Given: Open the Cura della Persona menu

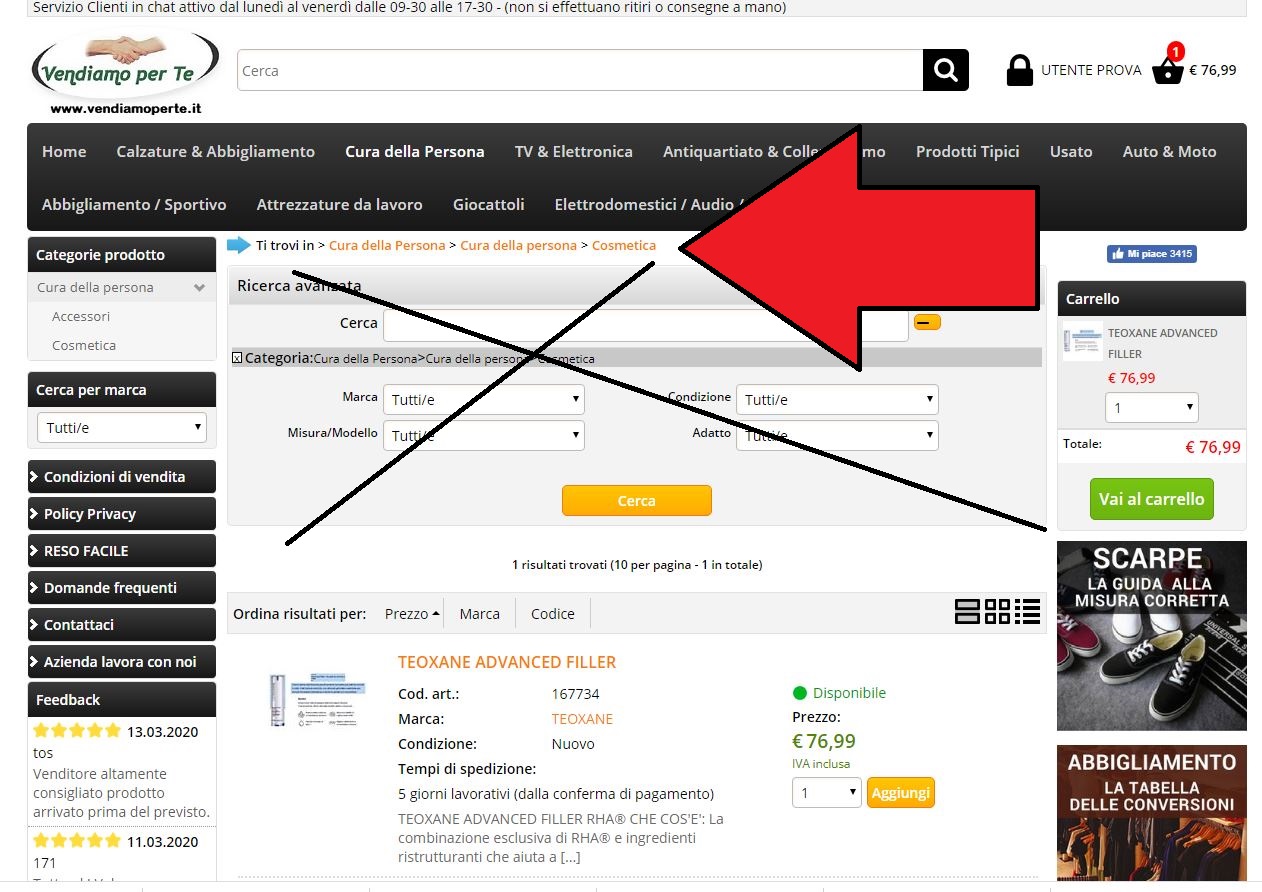Looking at the screenshot, I should click(414, 151).
